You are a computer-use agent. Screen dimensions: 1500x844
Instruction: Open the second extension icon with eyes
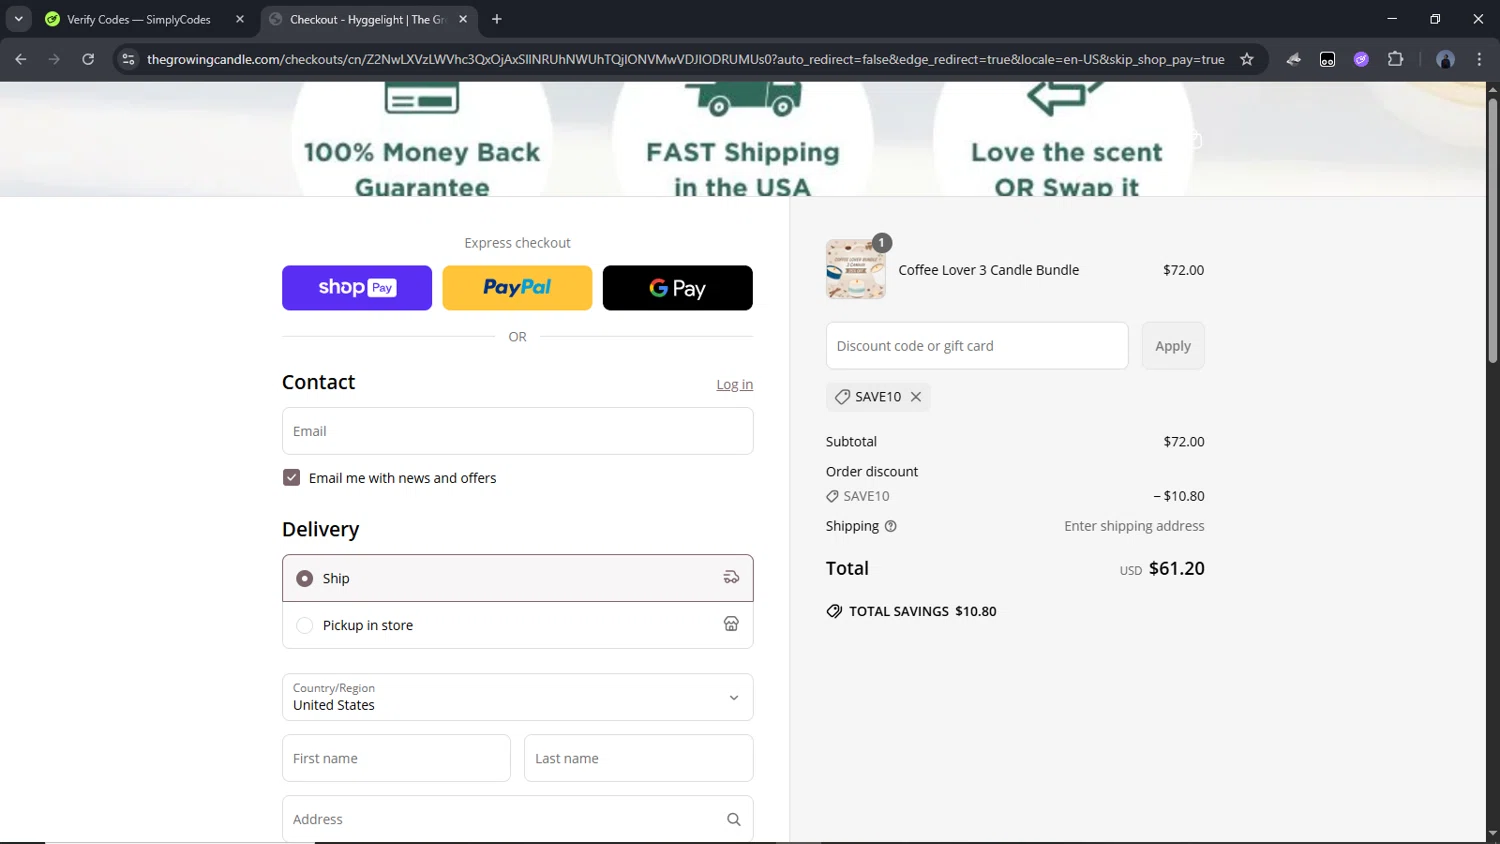pos(1327,59)
